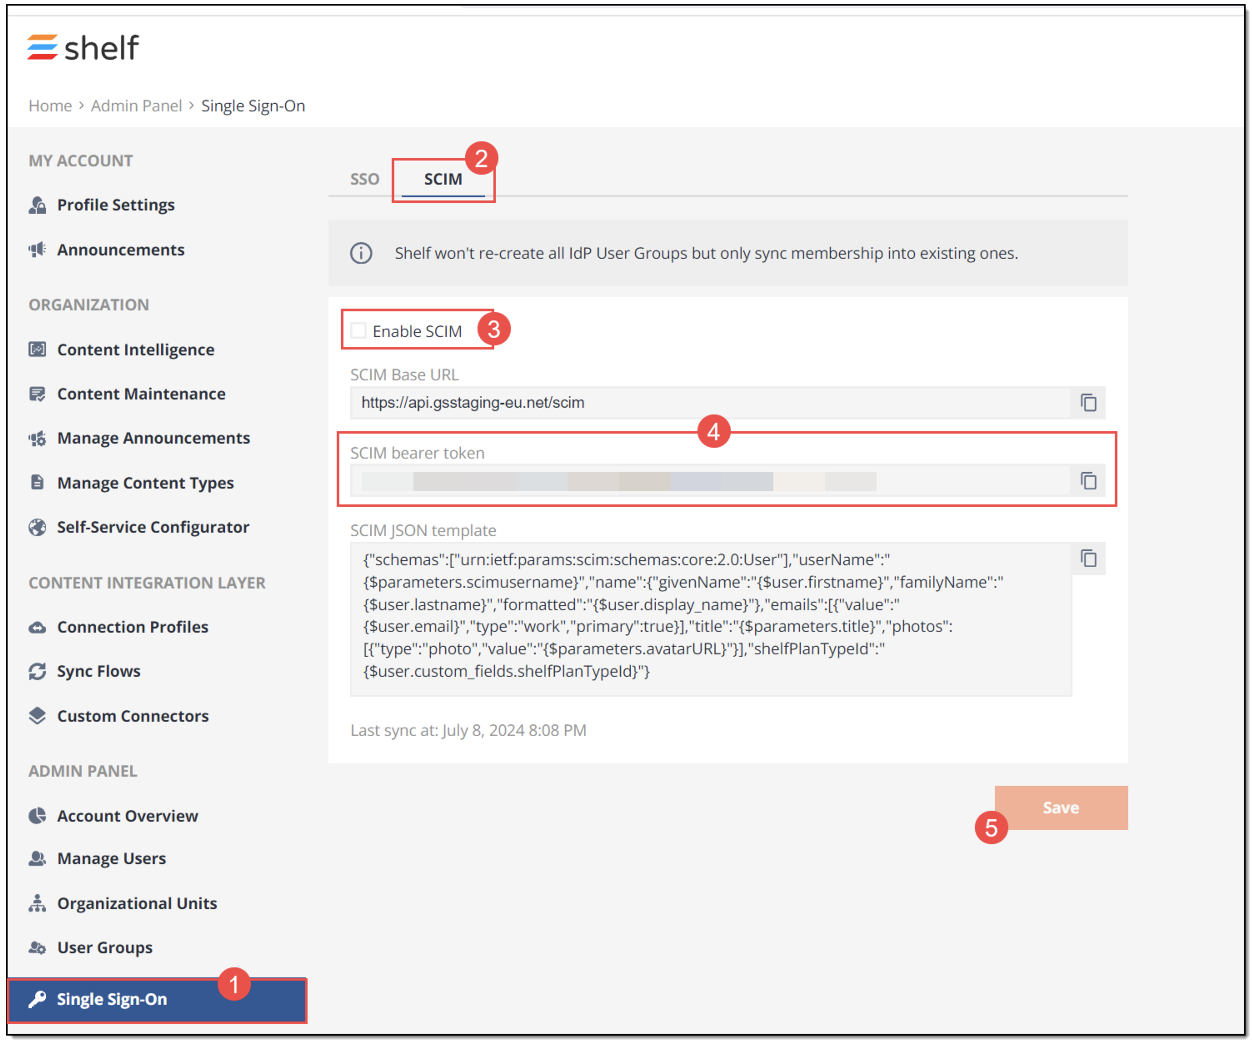Click the Profile Settings user icon
The image size is (1252, 1042).
(37, 205)
